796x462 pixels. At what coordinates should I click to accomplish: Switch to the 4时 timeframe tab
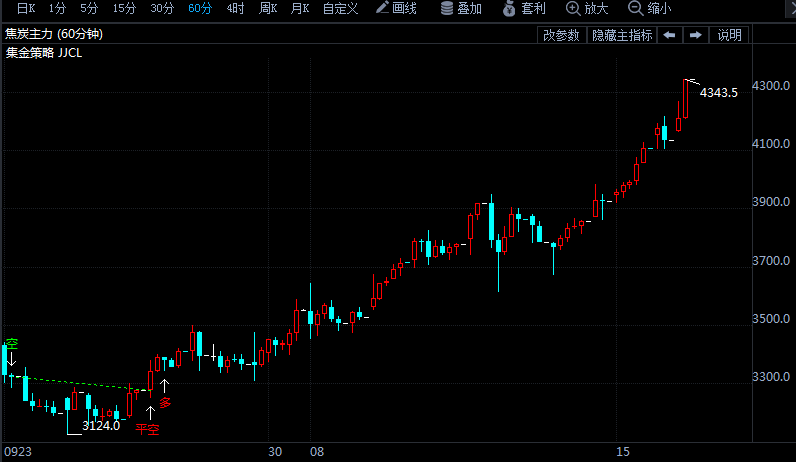pos(235,8)
